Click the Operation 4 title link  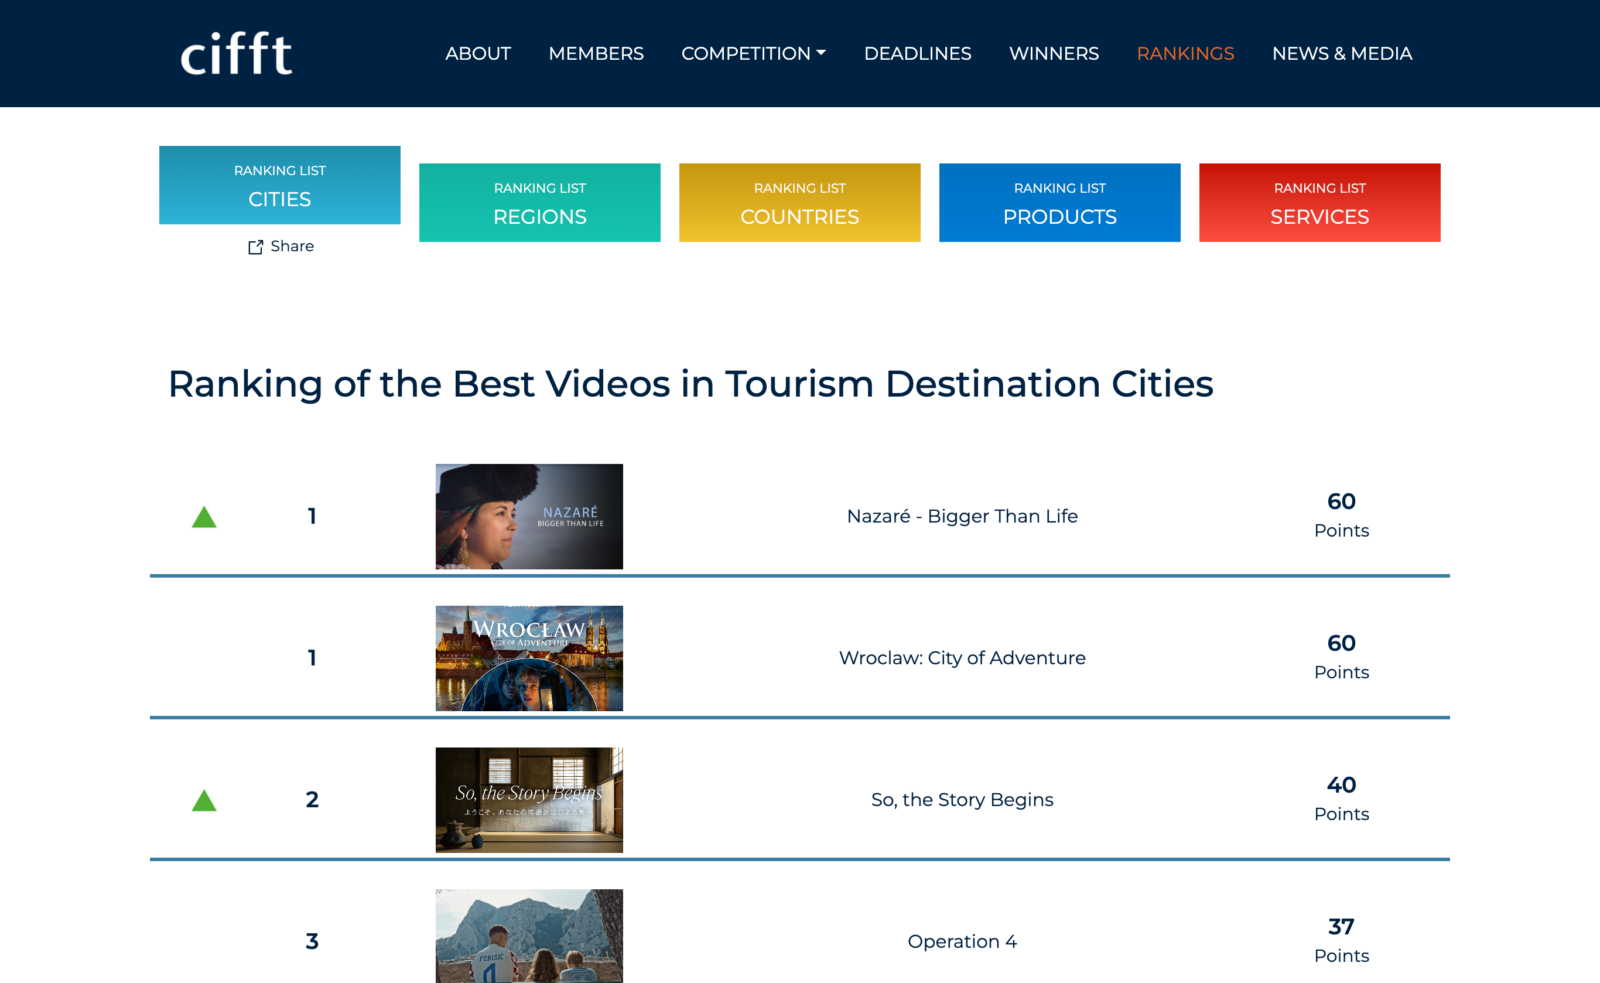[962, 942]
